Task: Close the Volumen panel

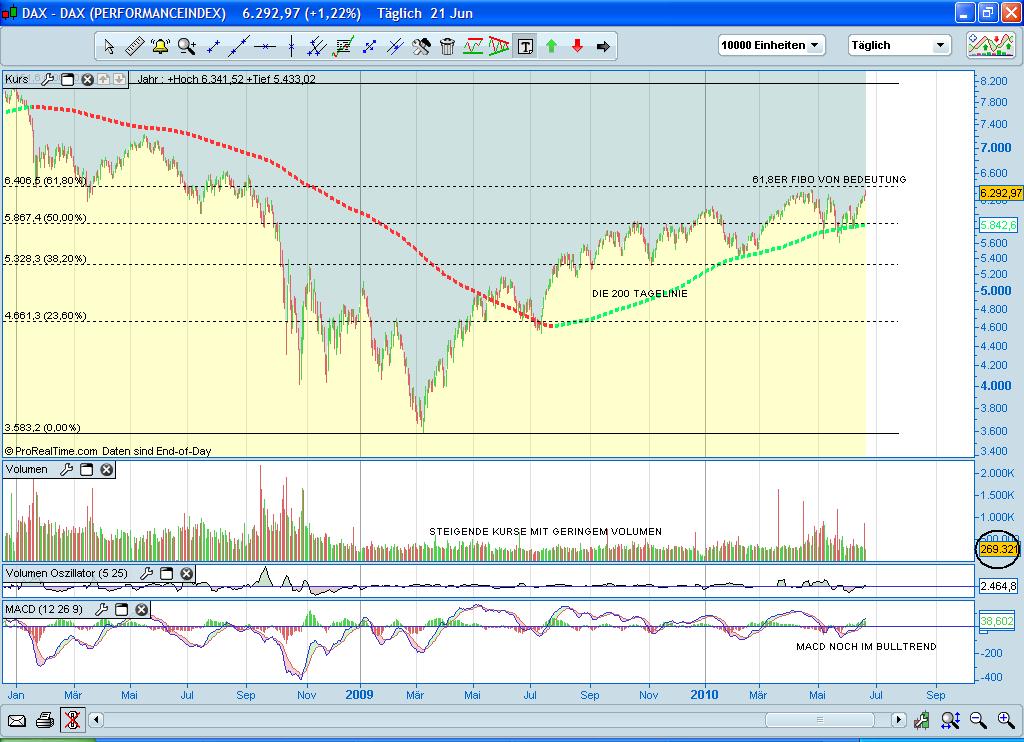Action: pos(106,470)
